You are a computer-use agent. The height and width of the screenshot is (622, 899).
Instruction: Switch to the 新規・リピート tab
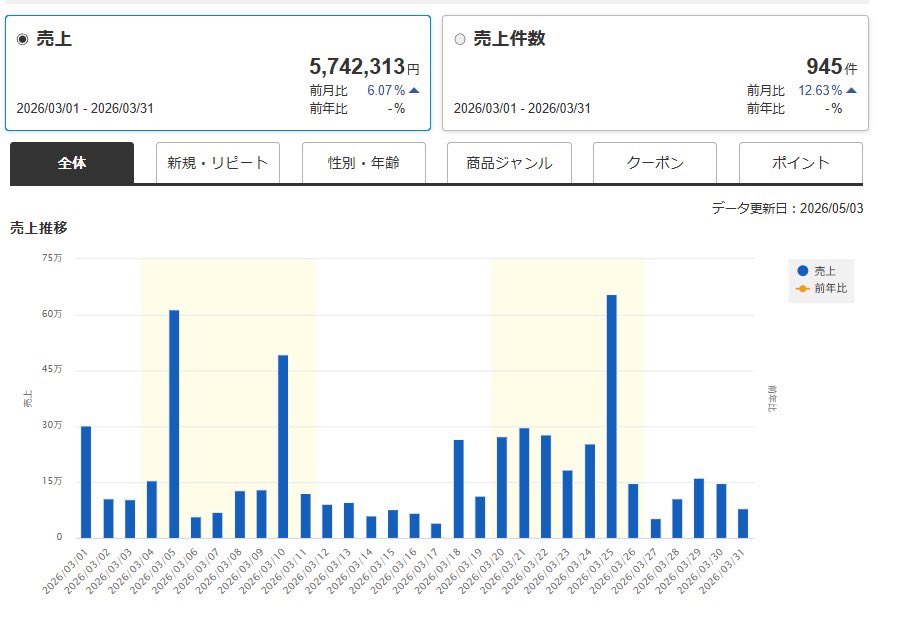218,163
